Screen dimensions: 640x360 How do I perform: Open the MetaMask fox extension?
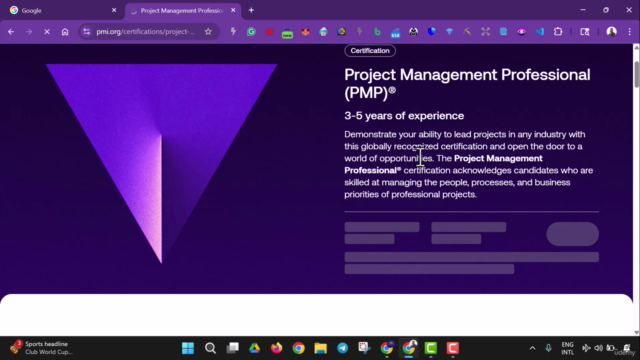tap(305, 31)
